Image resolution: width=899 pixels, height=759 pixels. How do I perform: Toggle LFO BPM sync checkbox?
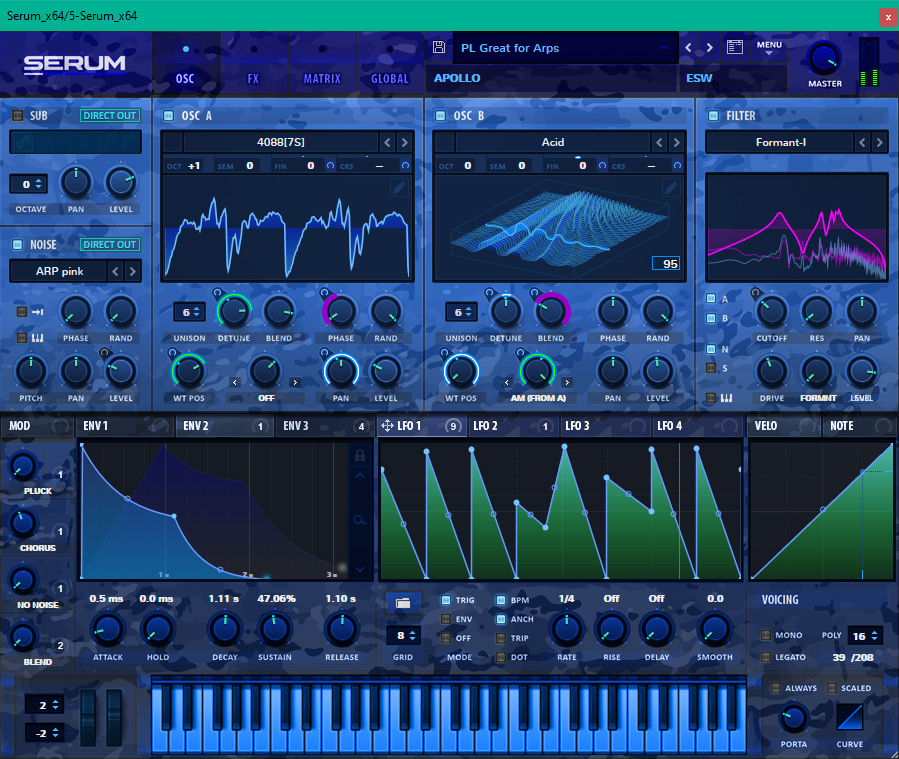(501, 600)
